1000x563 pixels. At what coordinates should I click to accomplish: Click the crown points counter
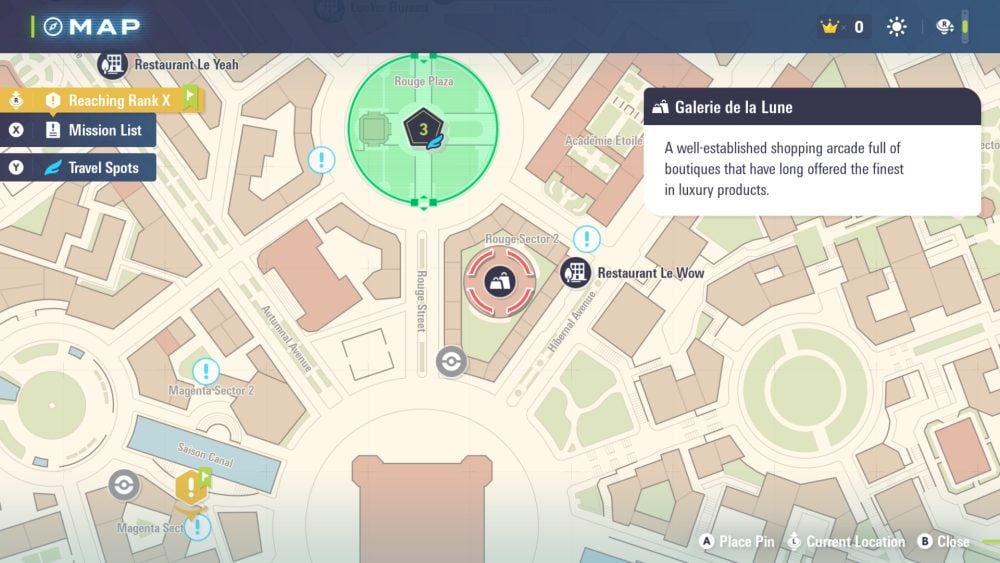(842, 27)
